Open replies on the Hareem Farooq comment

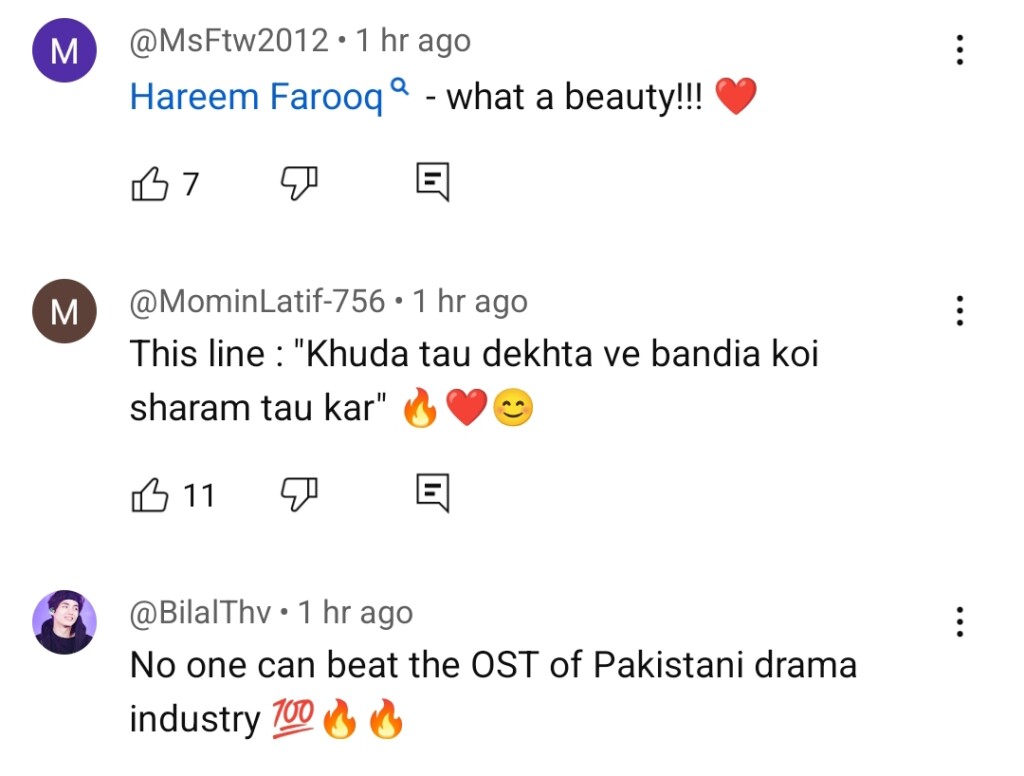(432, 183)
